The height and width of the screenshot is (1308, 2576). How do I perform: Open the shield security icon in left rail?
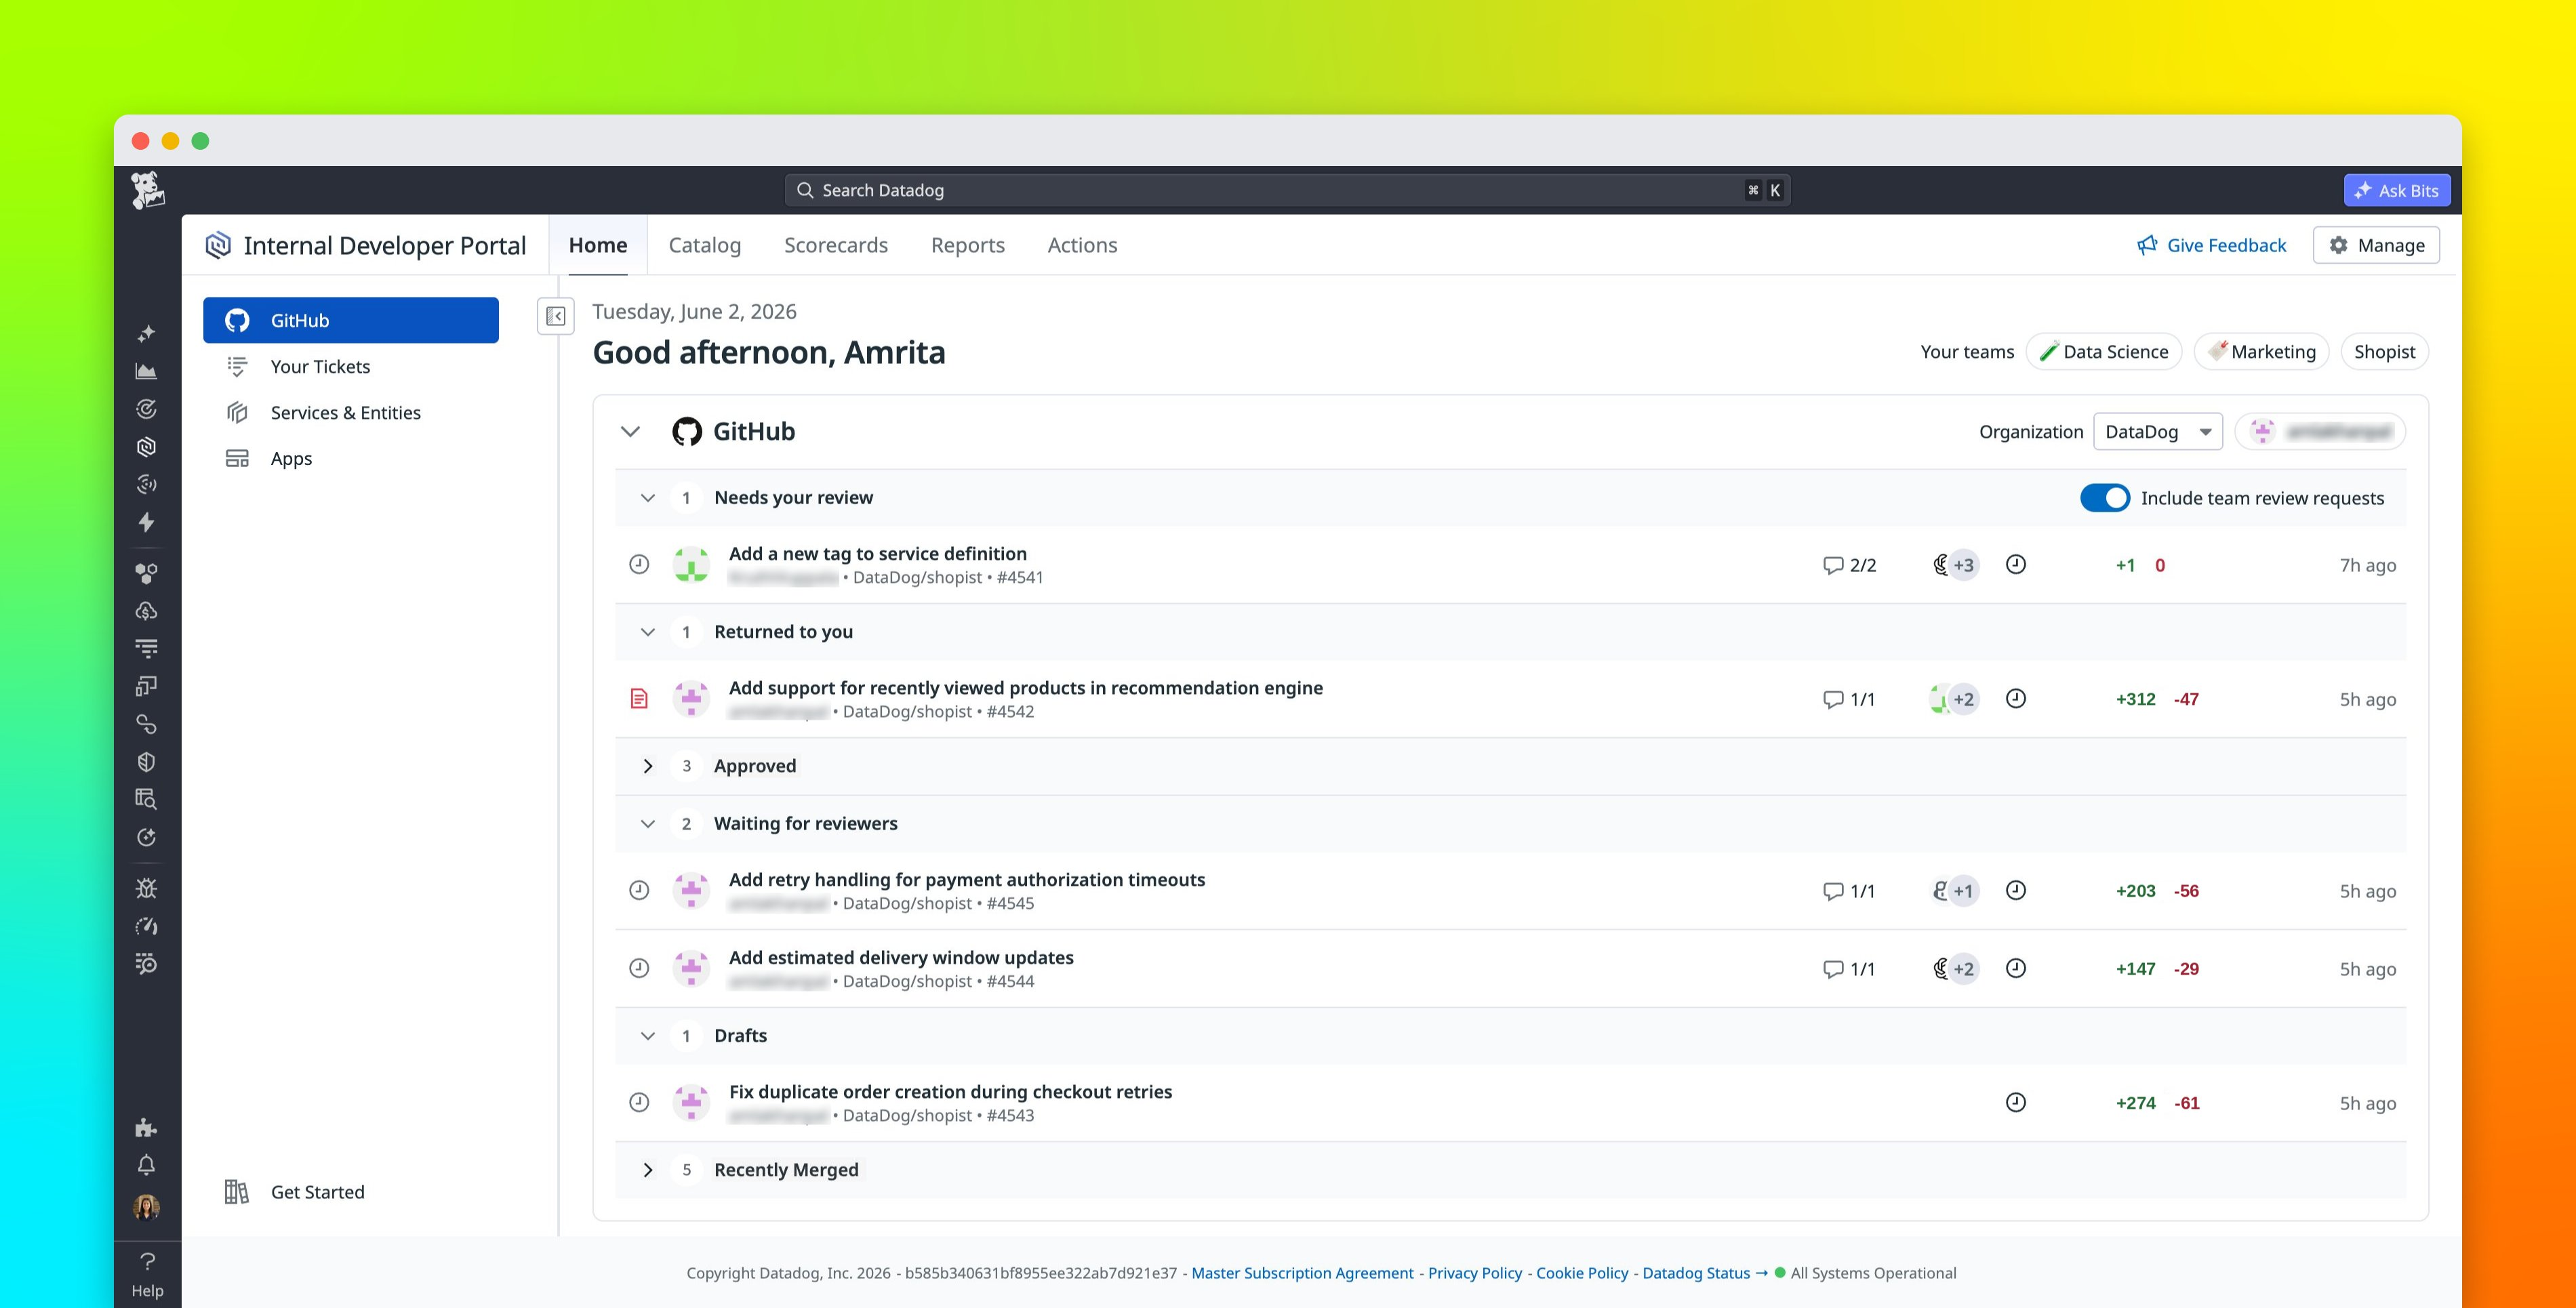[x=147, y=762]
